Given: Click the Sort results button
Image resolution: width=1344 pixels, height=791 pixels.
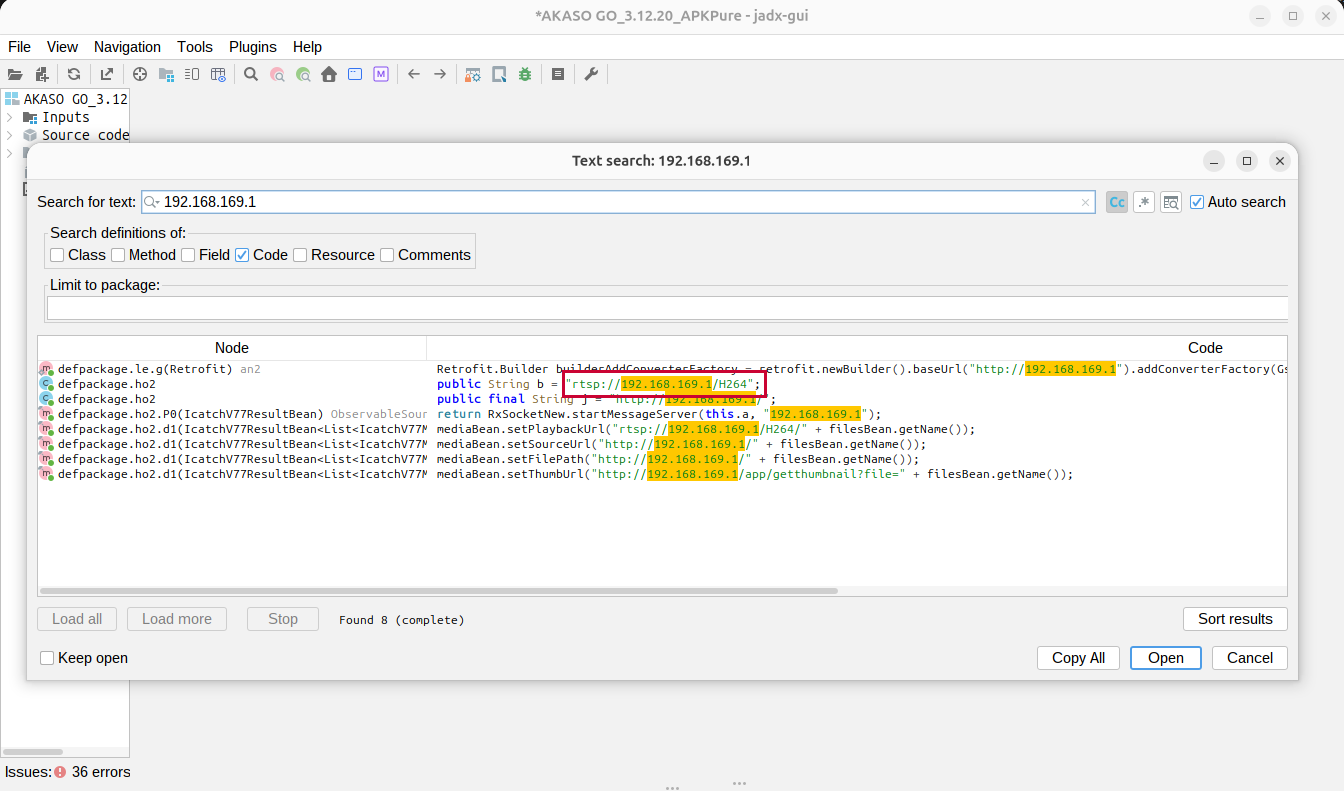Looking at the screenshot, I should 1235,619.
